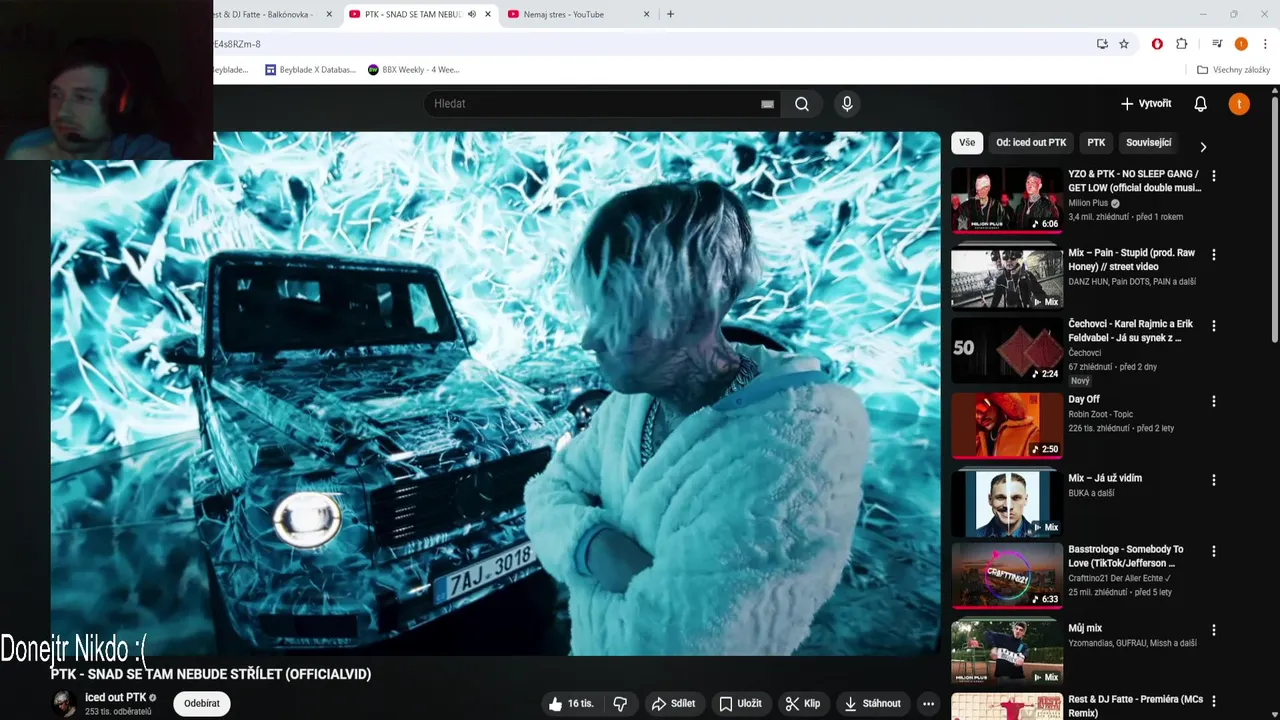This screenshot has width=1280, height=720.
Task: Click the video title PTK - SNAD SE TAM NEBUDE STŘÍLET
Action: (211, 674)
